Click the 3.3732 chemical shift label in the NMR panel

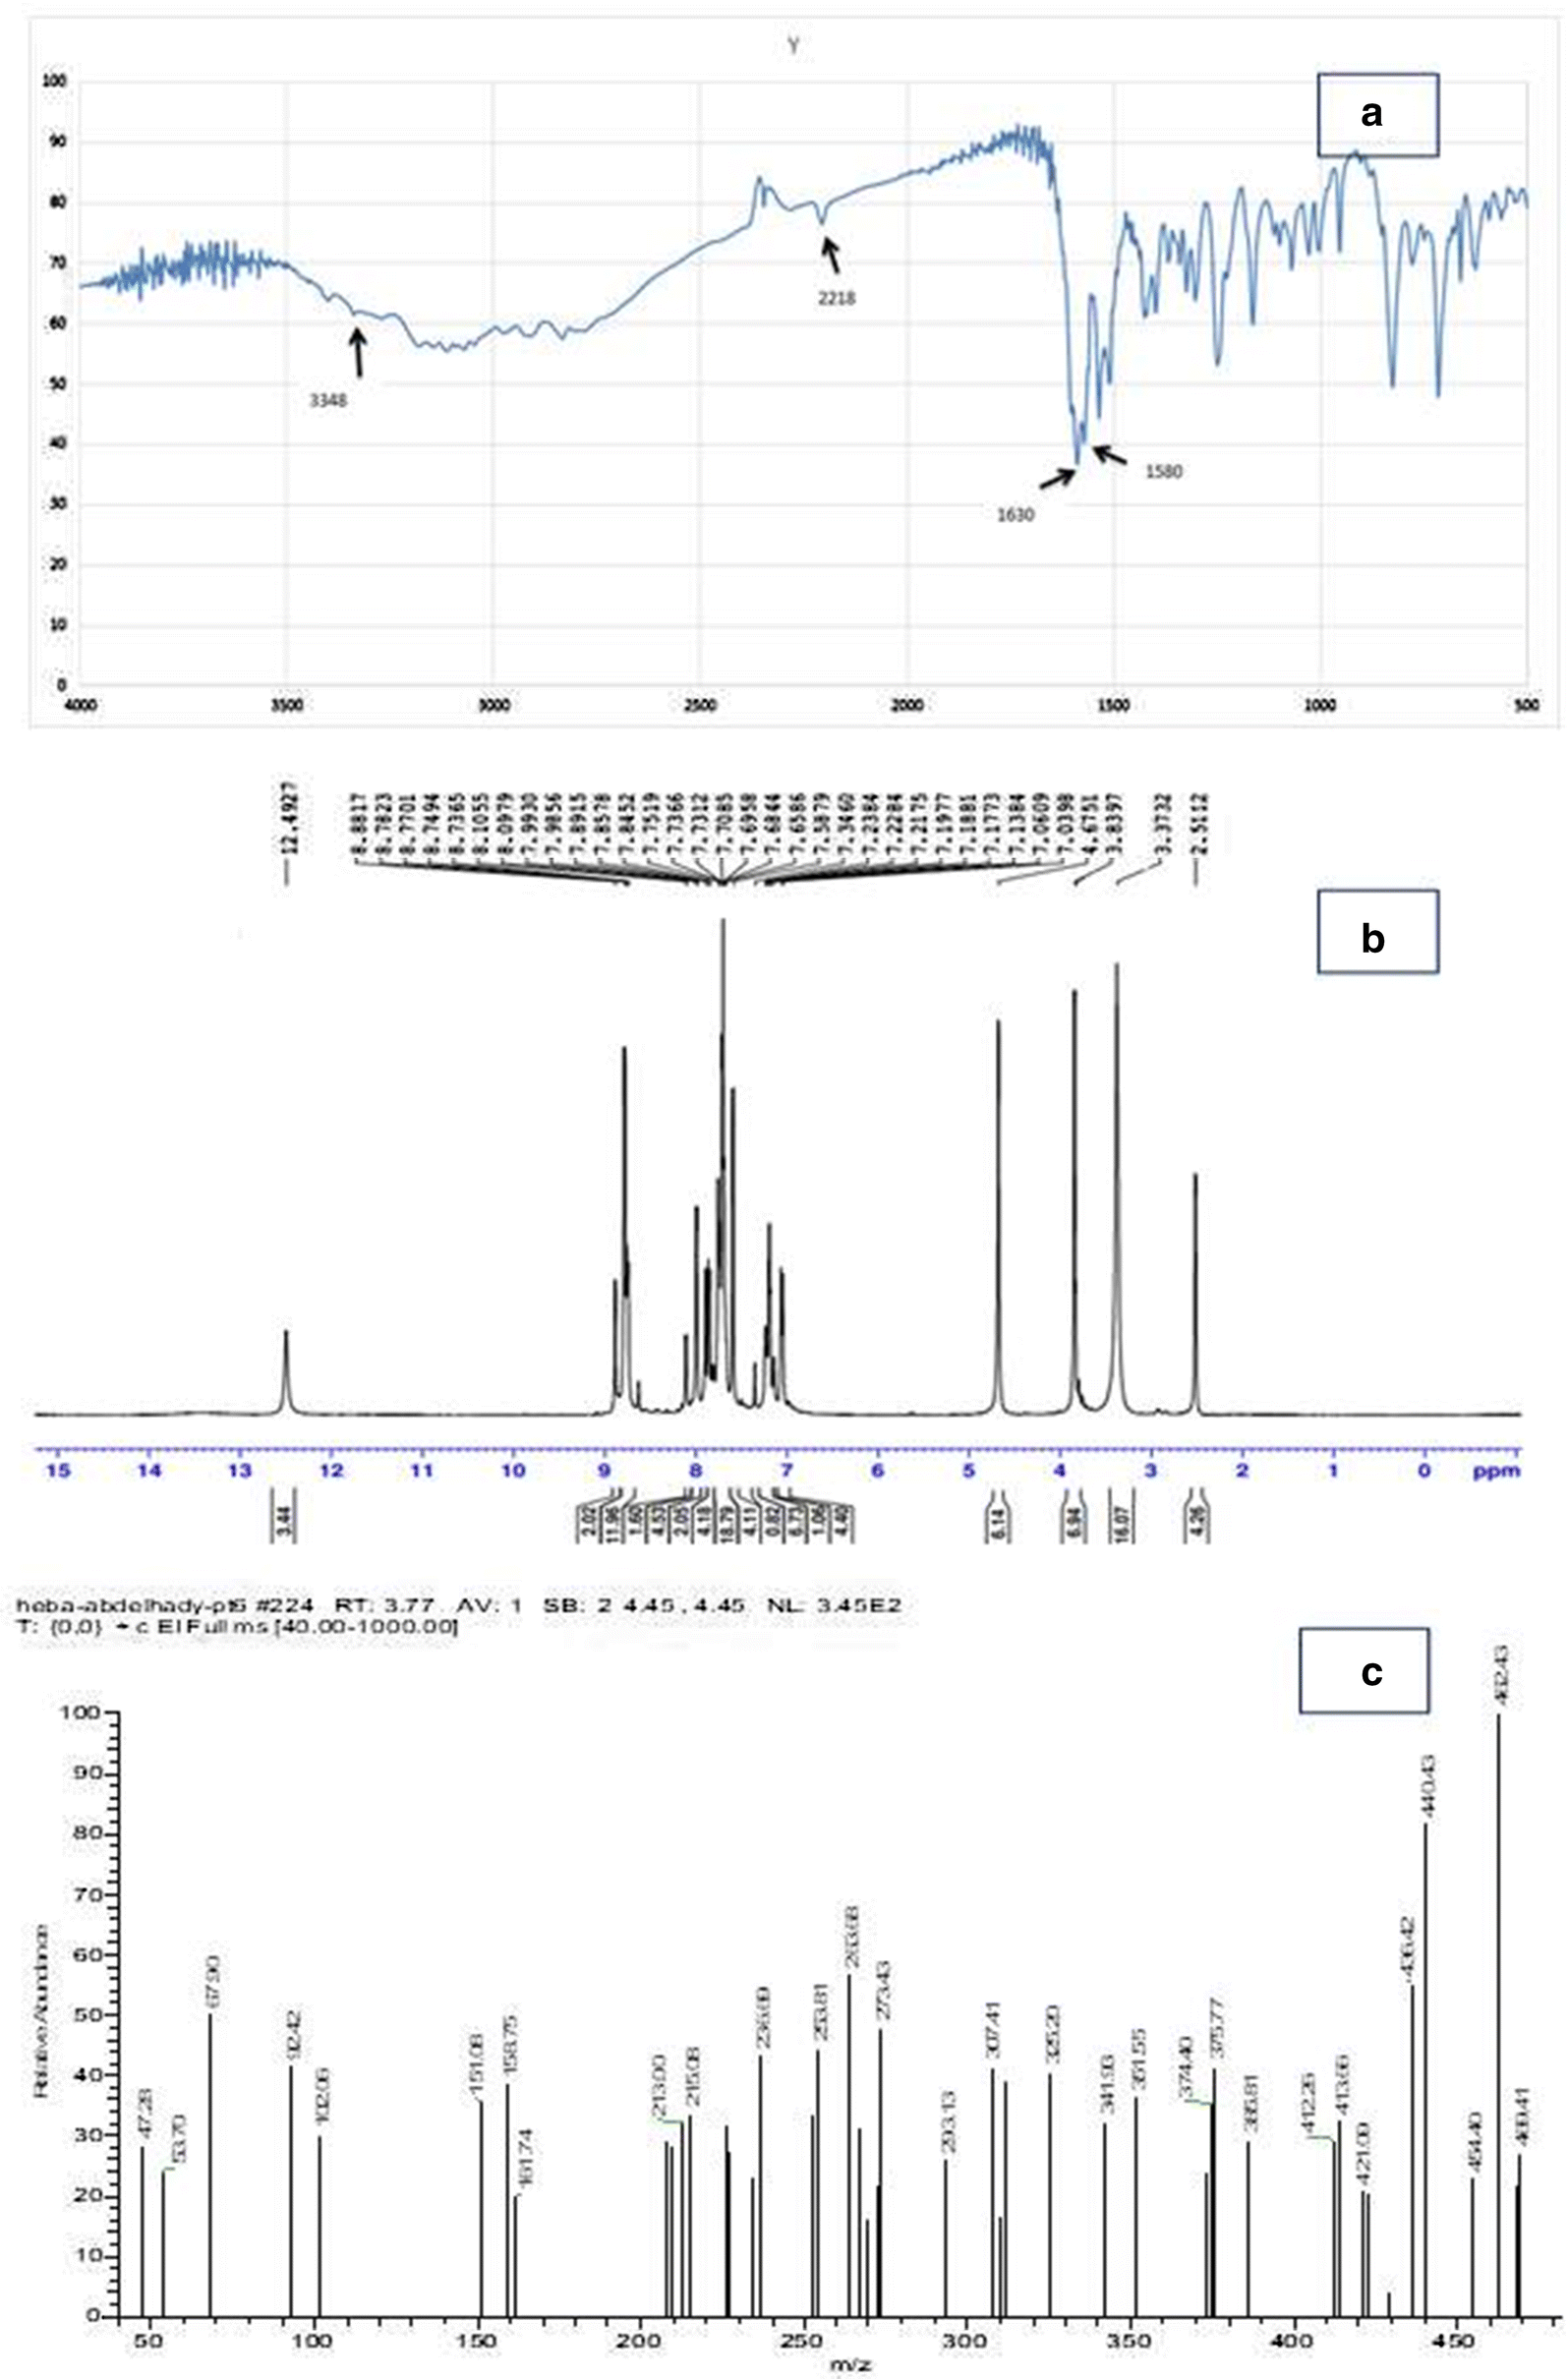point(1164,822)
